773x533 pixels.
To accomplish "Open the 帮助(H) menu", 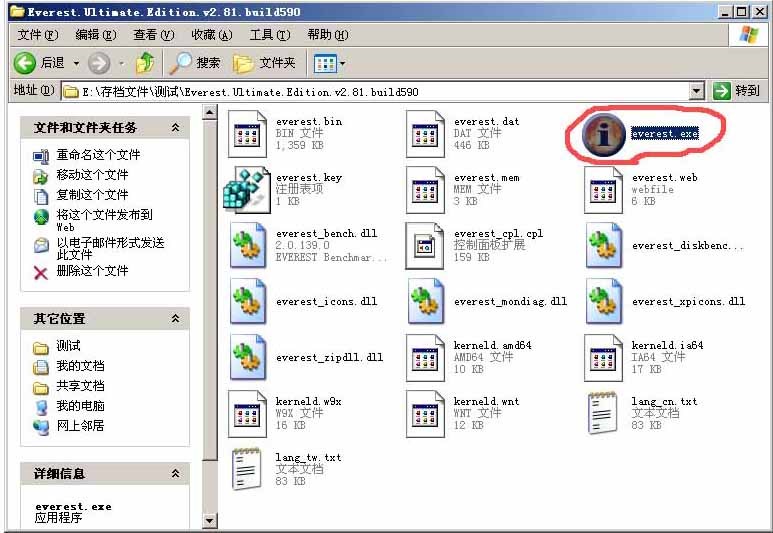I will 328,35.
